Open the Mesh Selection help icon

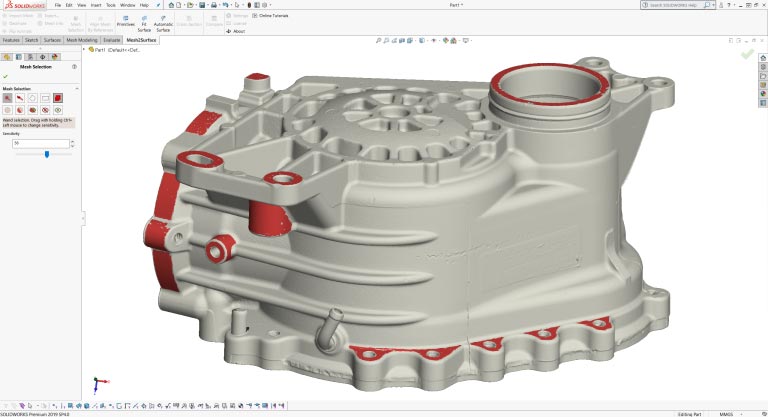tap(74, 66)
